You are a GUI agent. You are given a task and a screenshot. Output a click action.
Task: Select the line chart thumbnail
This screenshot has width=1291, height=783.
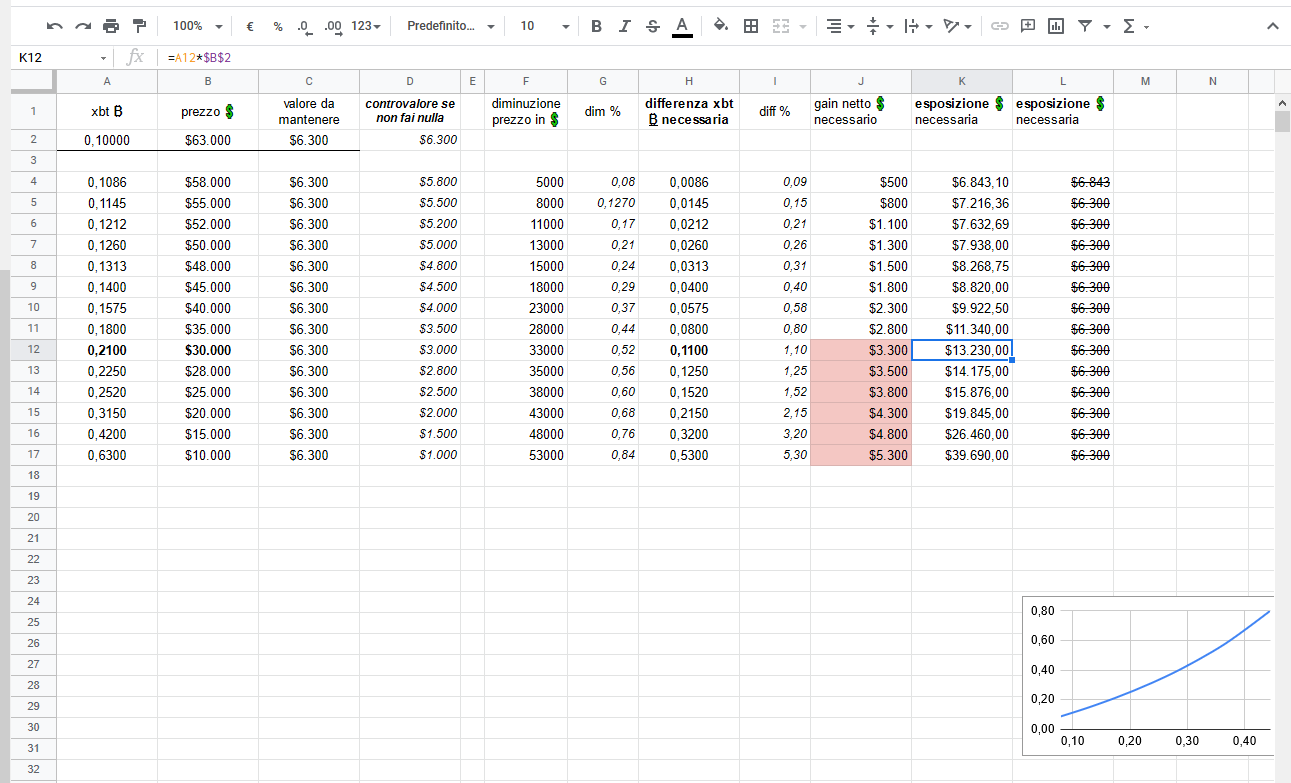tap(1148, 676)
